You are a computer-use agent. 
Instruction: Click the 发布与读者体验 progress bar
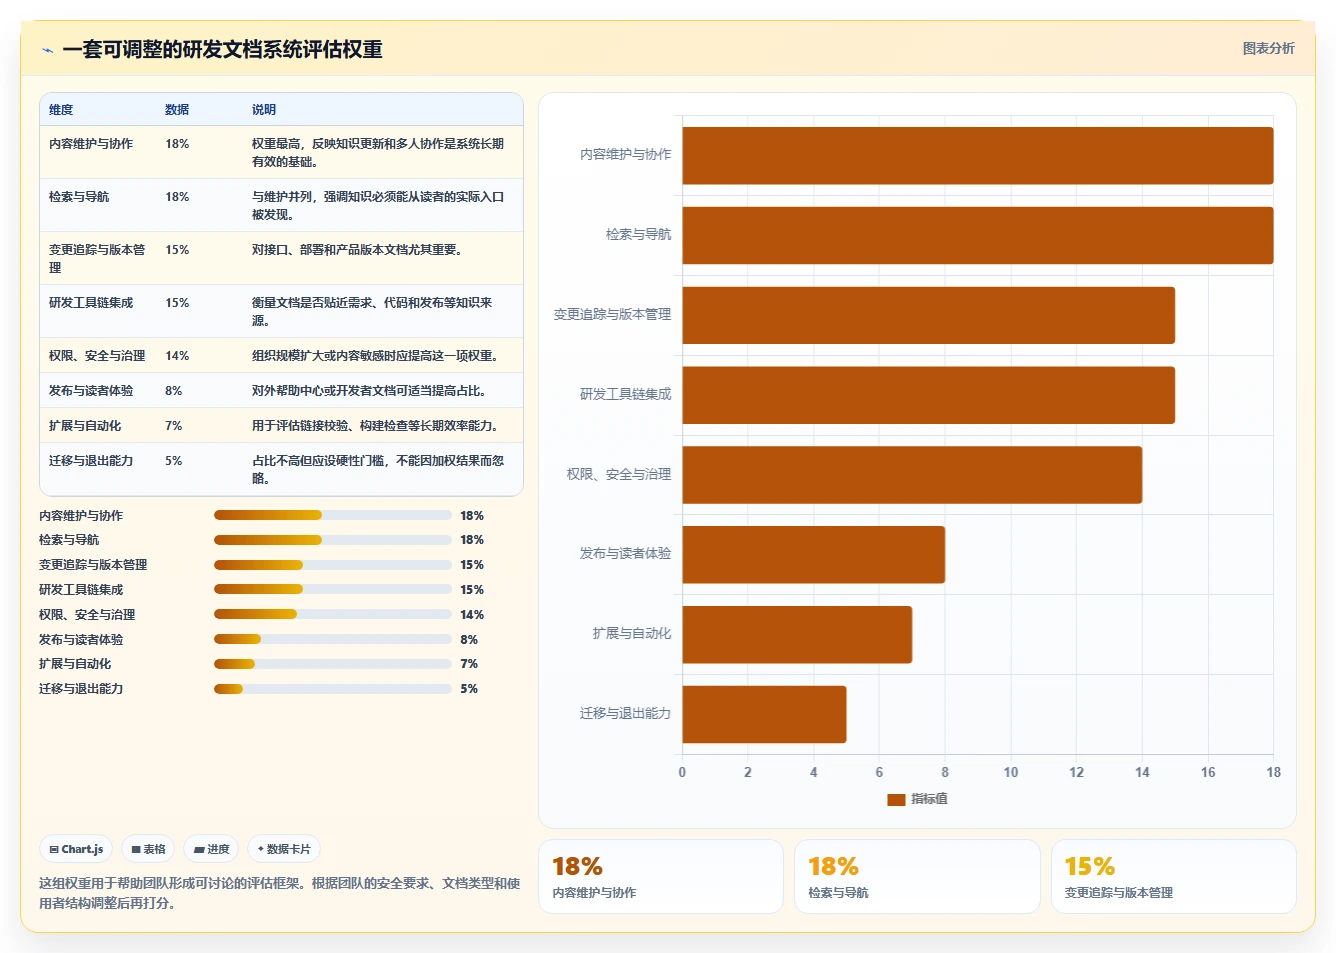pos(333,639)
